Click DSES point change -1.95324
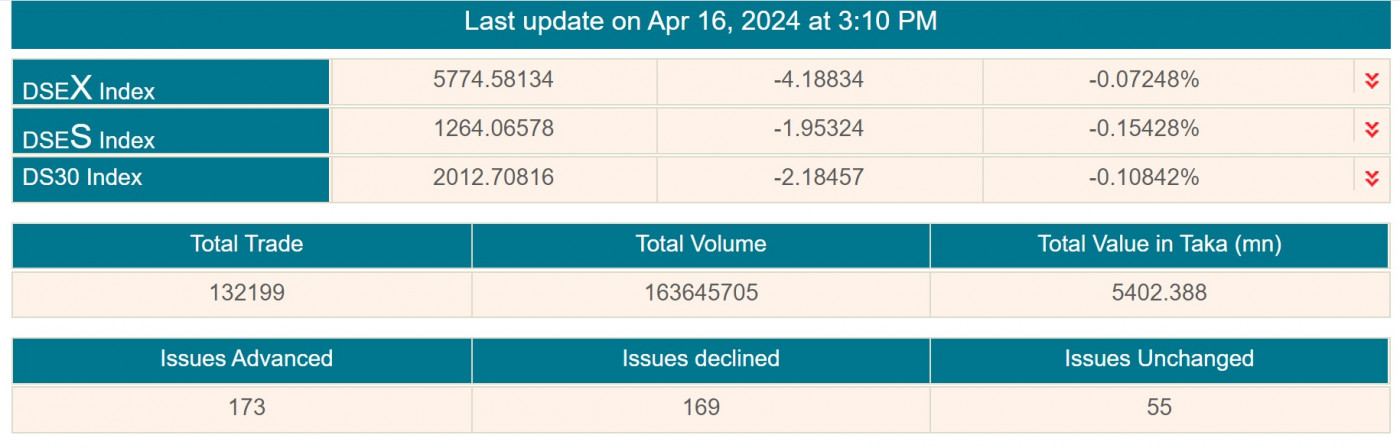This screenshot has width=1400, height=448. (819, 129)
